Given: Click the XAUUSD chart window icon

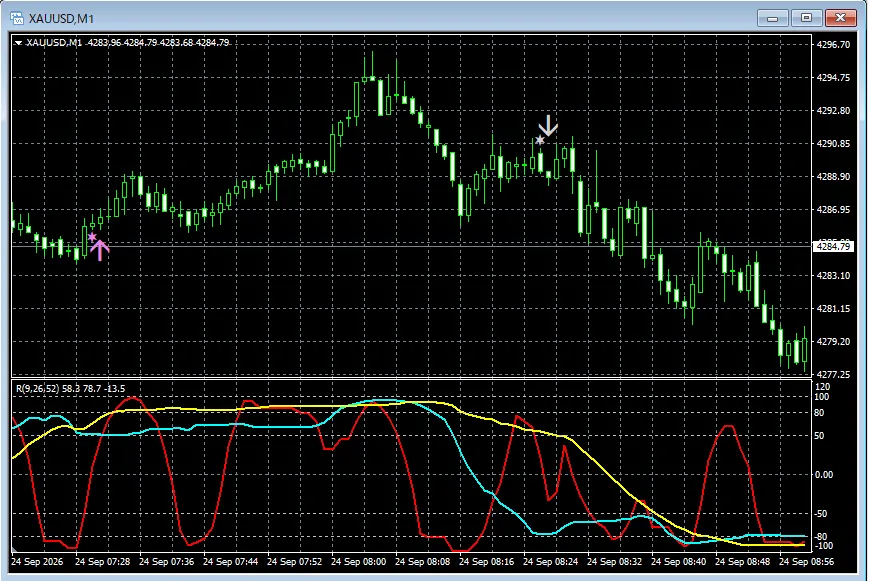Looking at the screenshot, I should pos(17,18).
